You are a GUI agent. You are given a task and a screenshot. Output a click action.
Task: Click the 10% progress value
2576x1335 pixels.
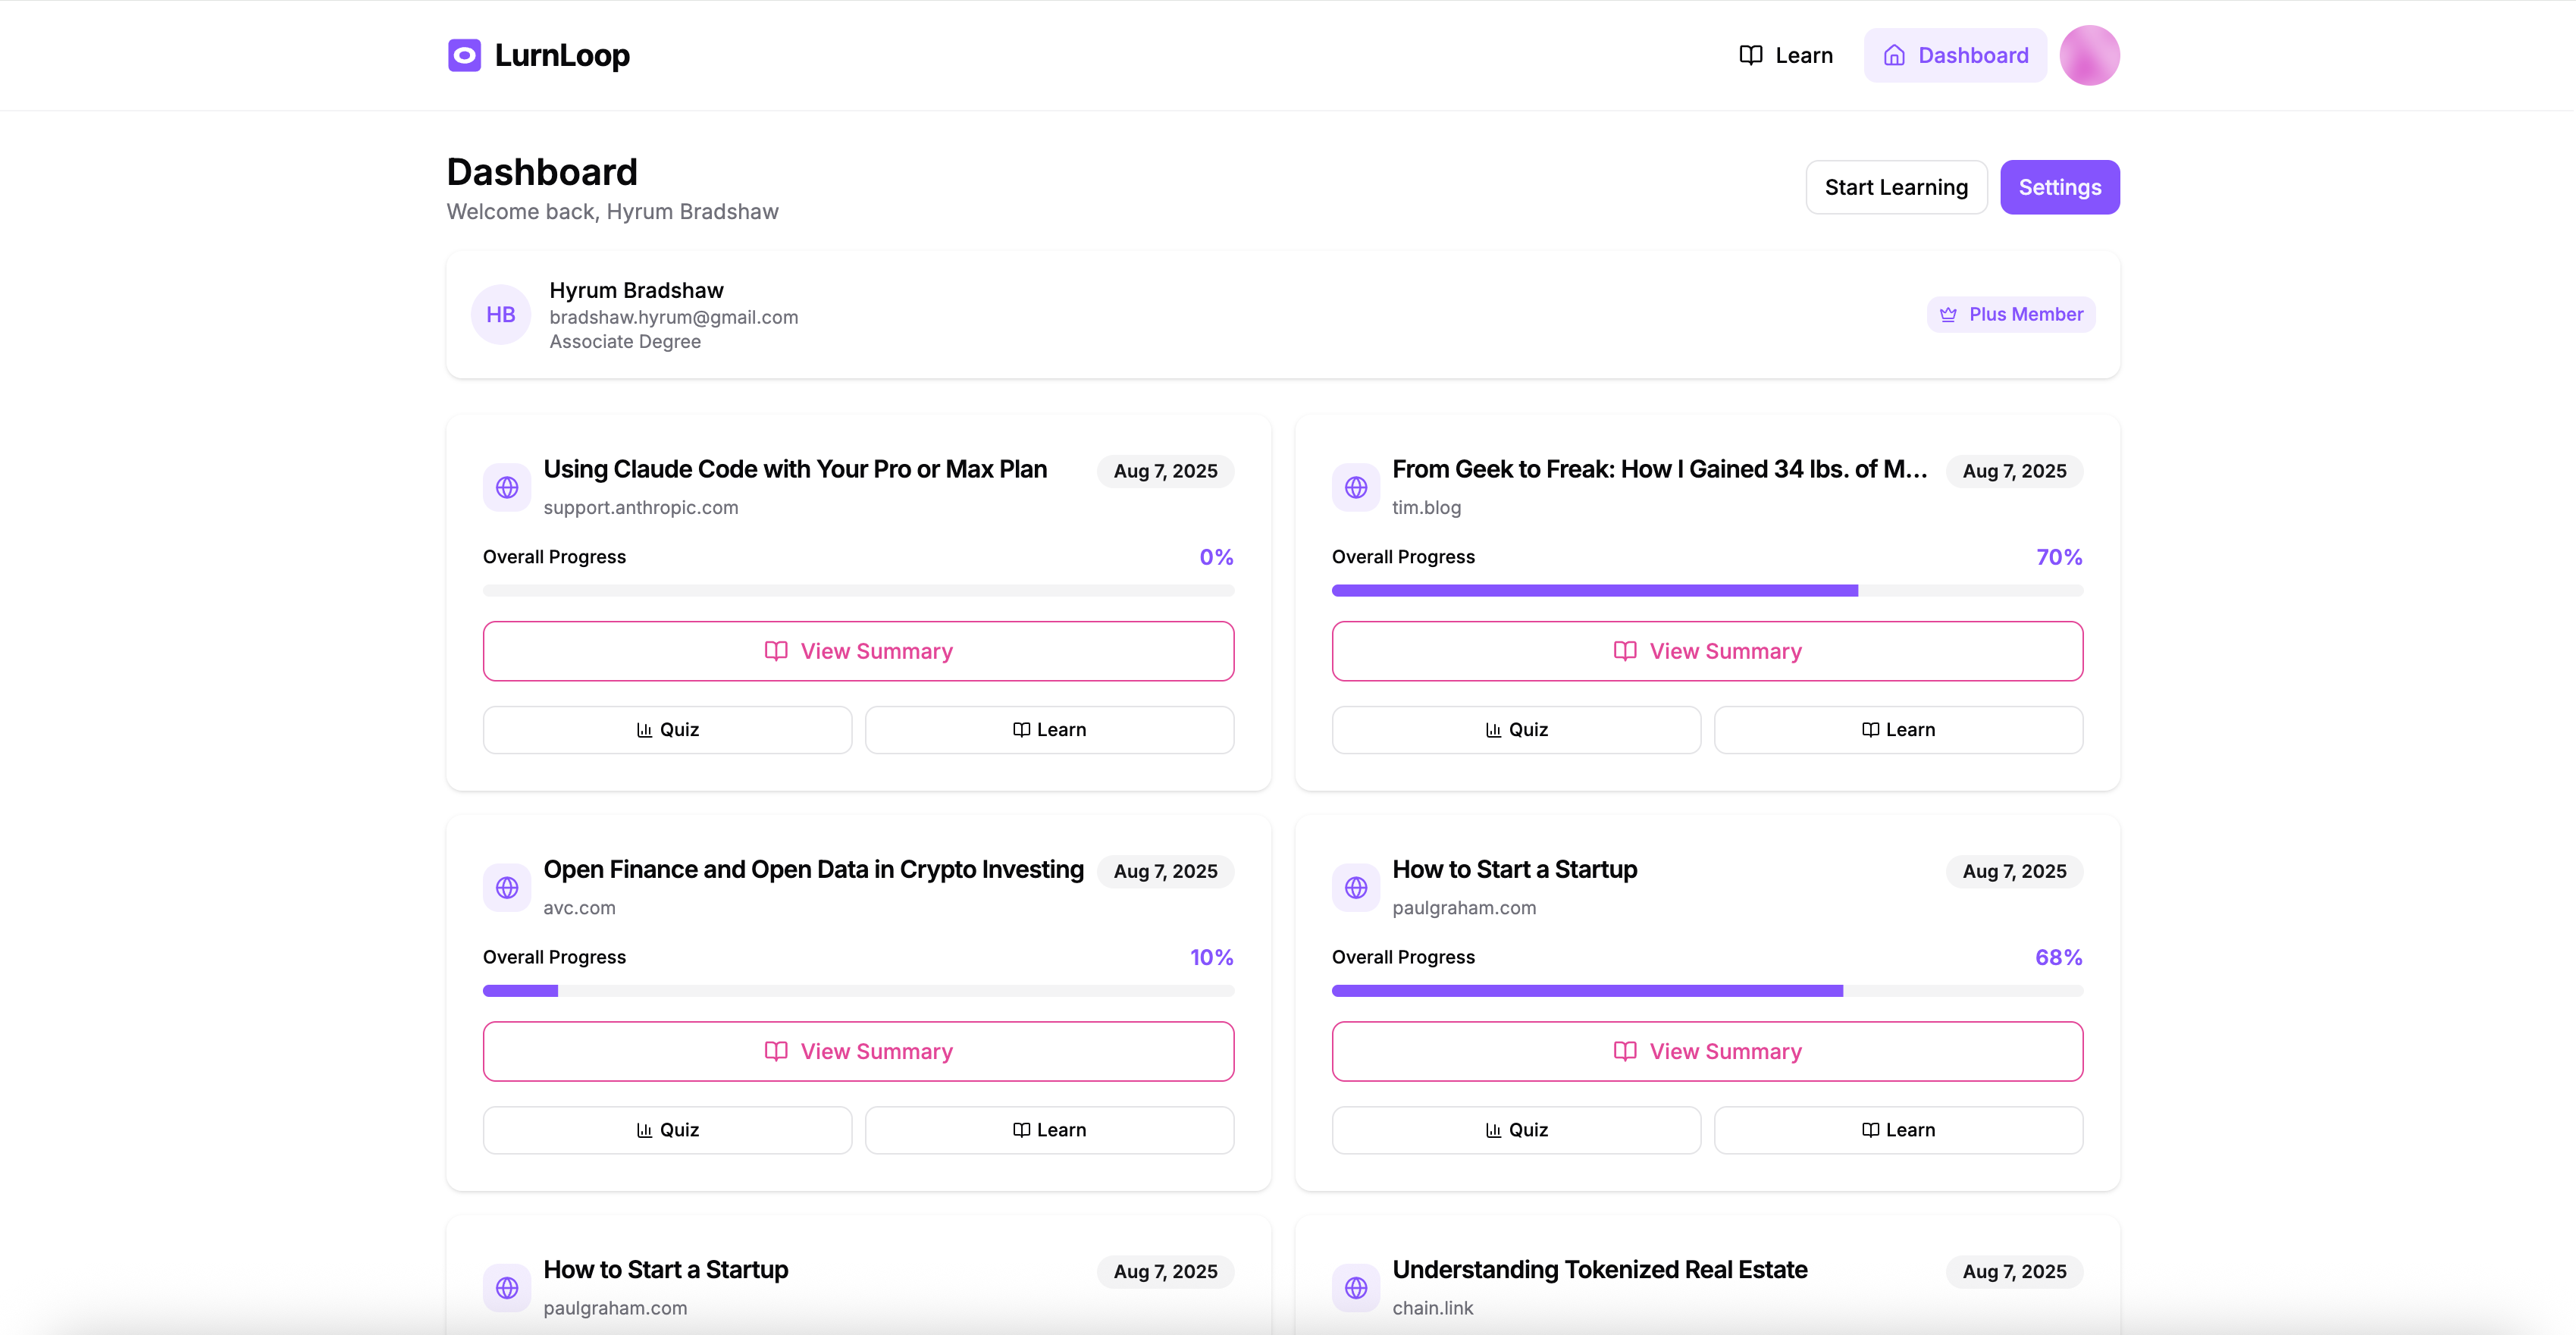[x=1211, y=957]
